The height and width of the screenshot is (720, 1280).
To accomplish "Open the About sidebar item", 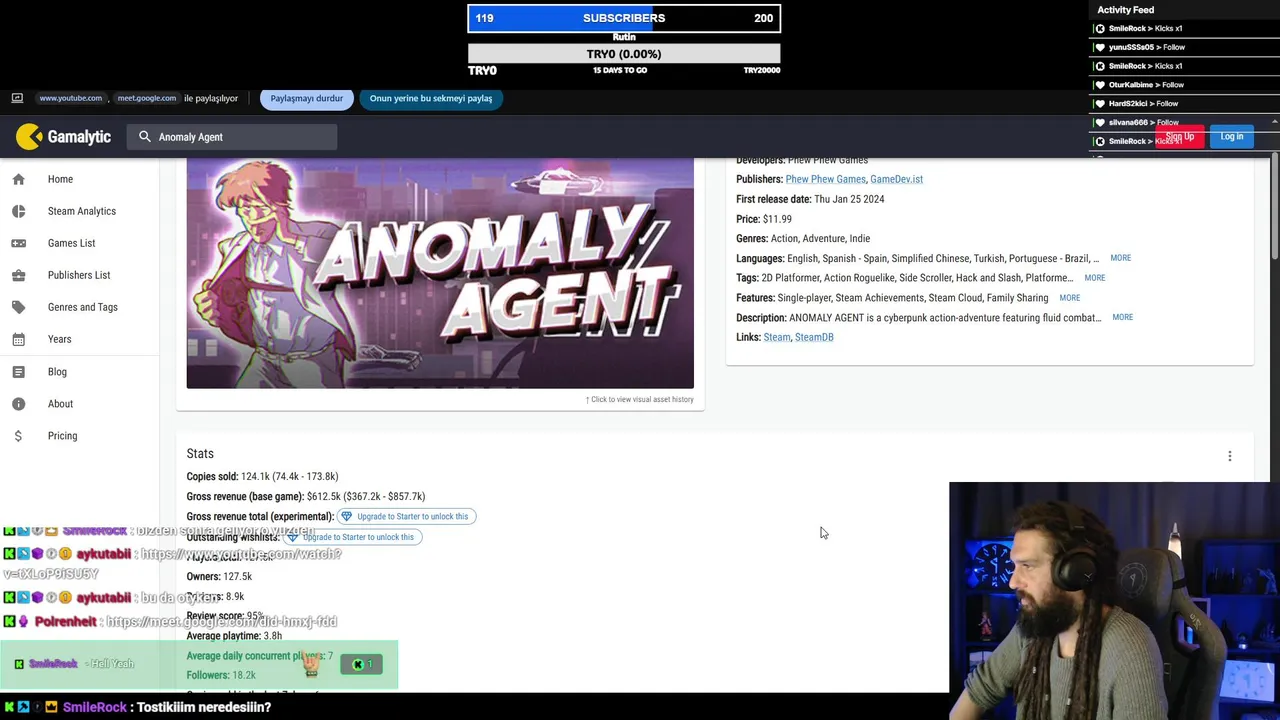I will tap(60, 404).
